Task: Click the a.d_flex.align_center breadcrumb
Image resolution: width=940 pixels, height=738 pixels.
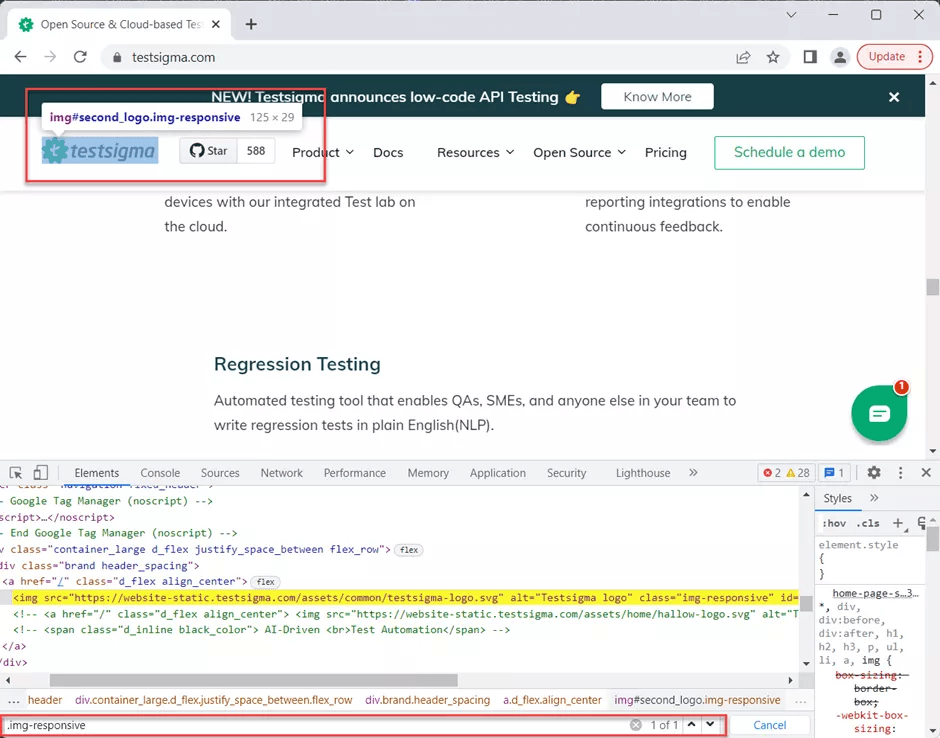Action: click(552, 700)
